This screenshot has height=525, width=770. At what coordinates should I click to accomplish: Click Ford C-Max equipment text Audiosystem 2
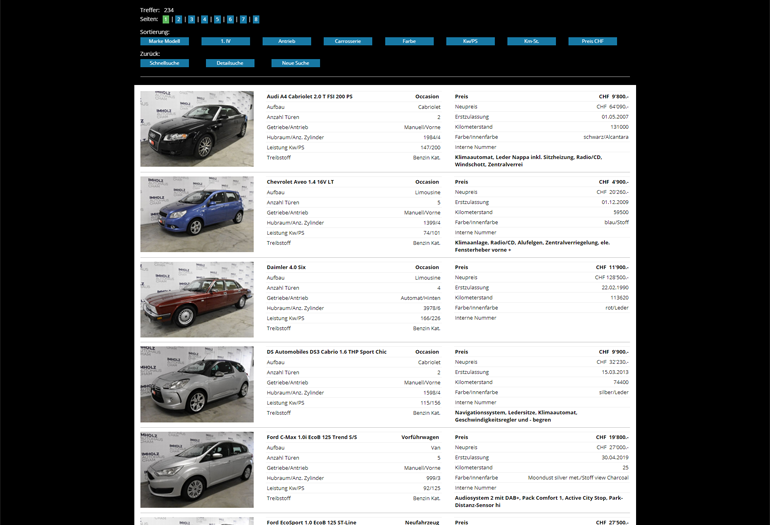point(539,501)
